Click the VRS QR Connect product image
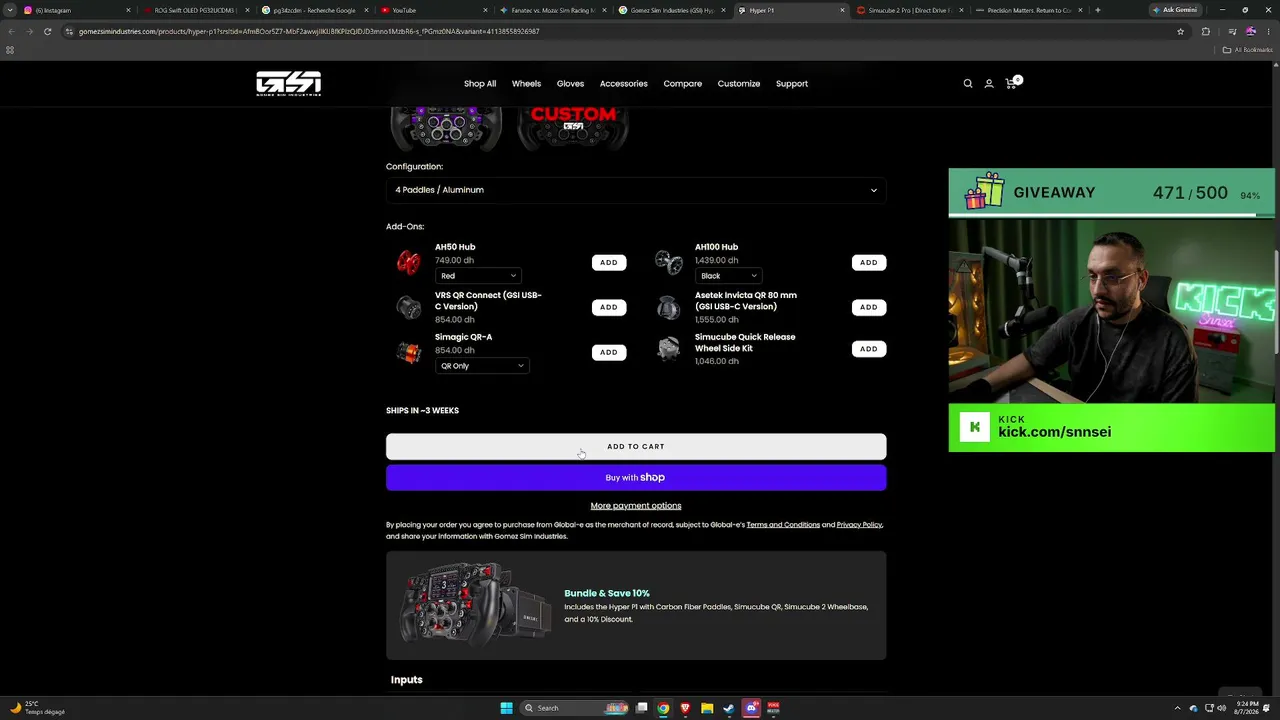 click(408, 307)
